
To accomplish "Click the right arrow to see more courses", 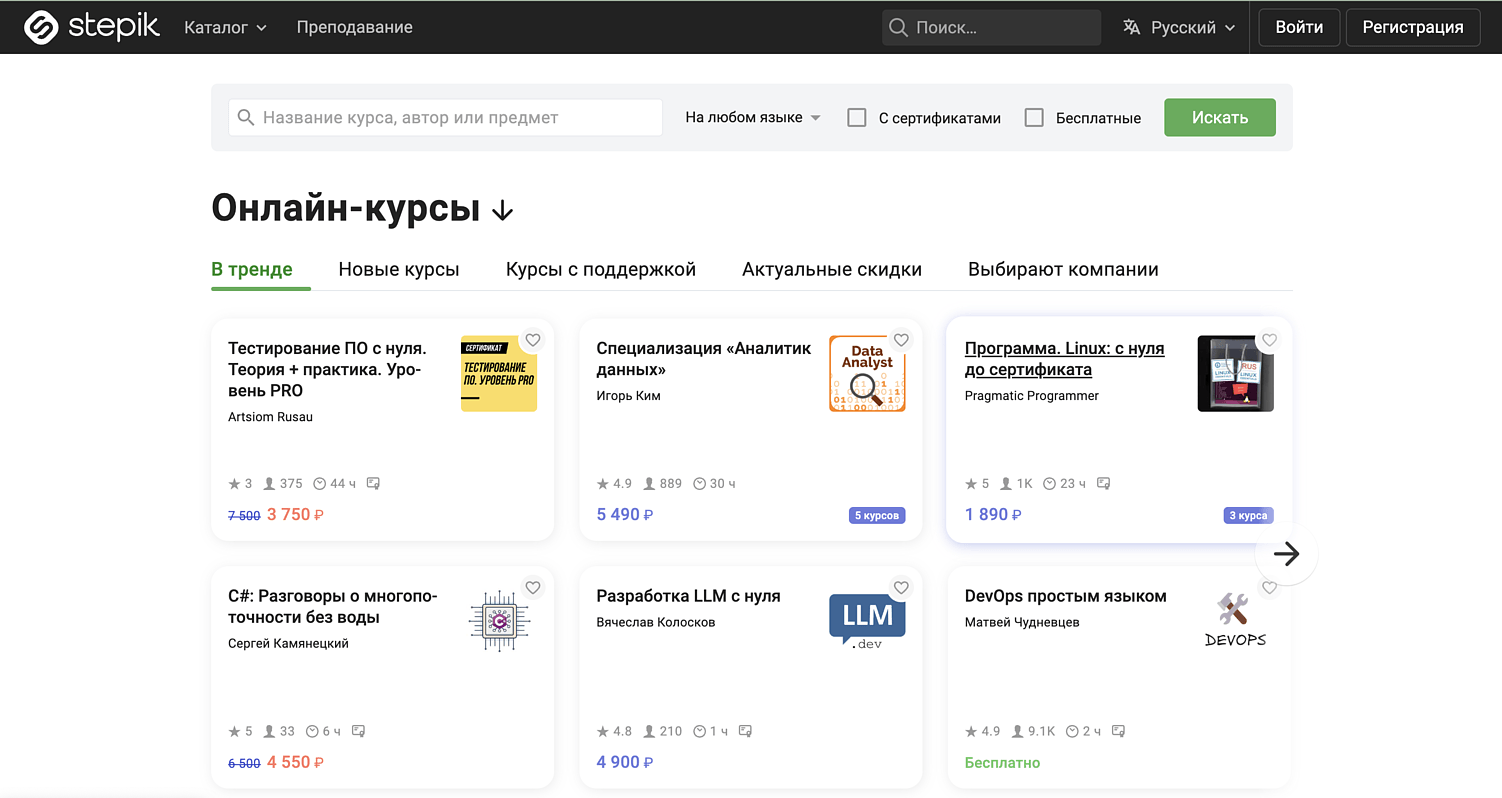I will (1286, 553).
